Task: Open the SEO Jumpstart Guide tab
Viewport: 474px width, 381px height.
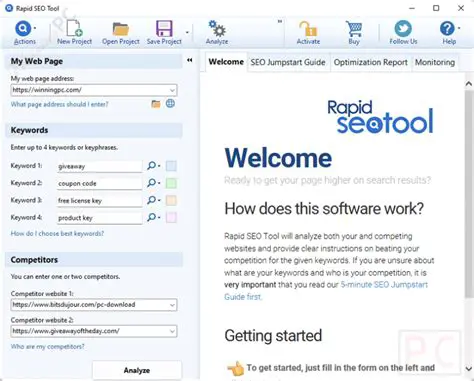Action: (x=288, y=62)
